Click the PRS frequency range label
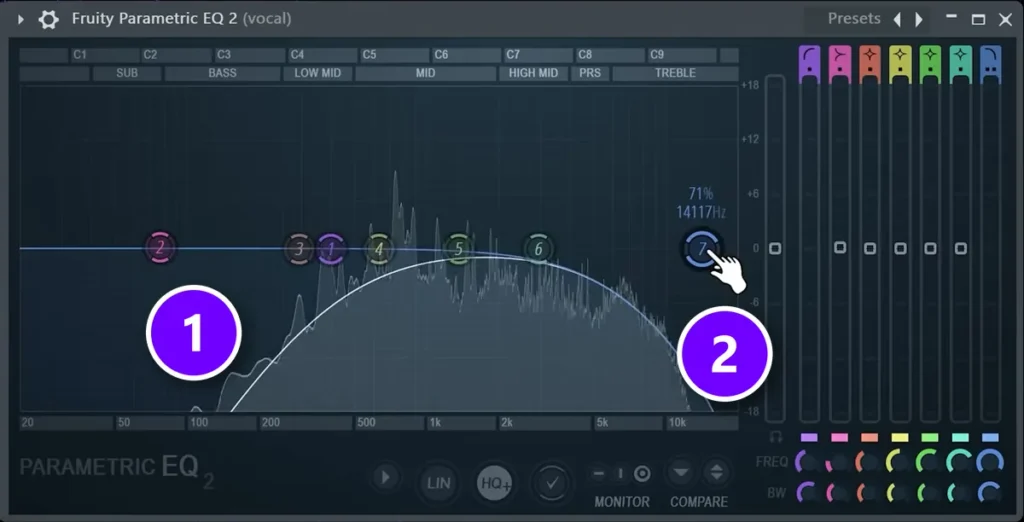This screenshot has height=522, width=1024. click(x=590, y=73)
